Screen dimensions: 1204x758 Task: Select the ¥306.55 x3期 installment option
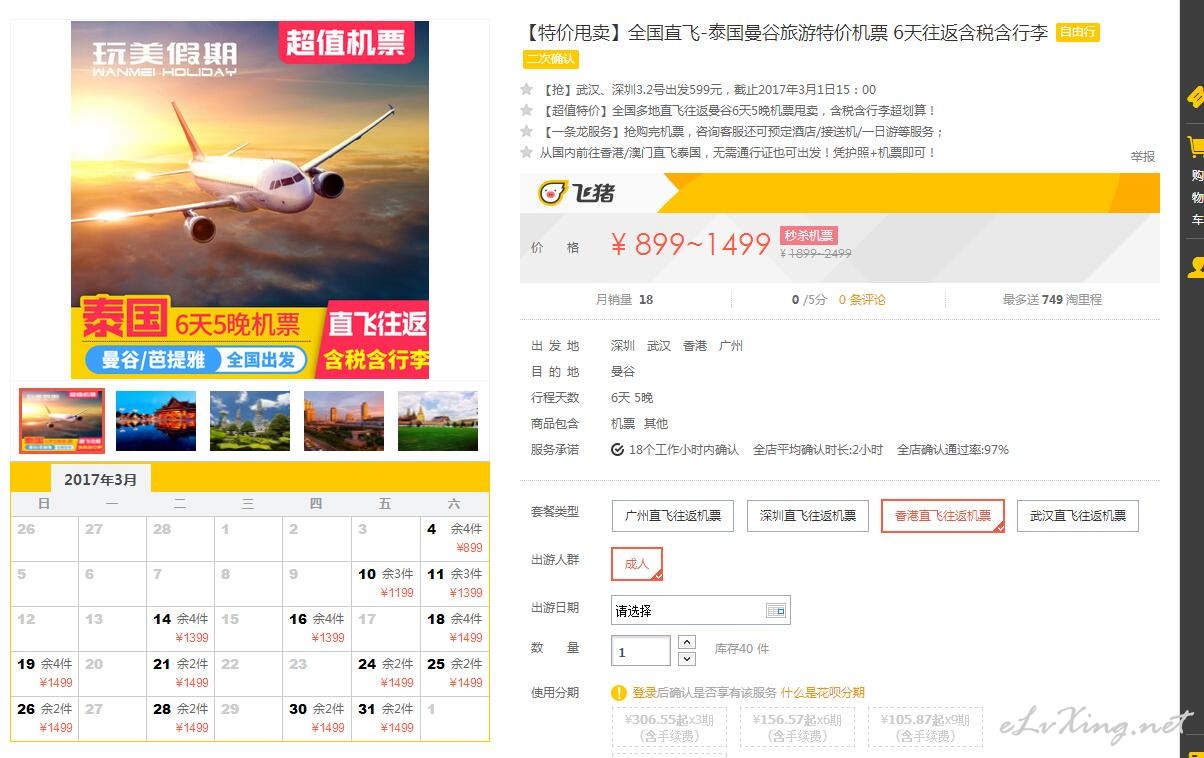[669, 727]
